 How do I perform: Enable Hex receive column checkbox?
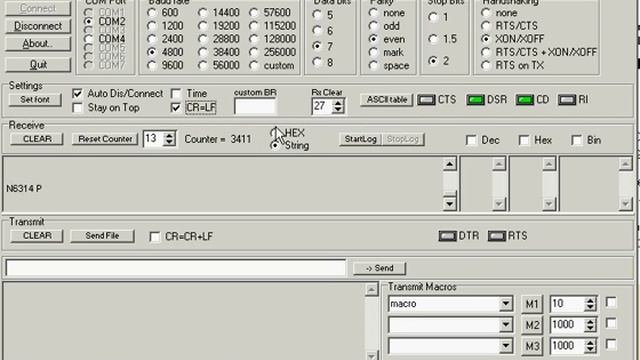click(x=524, y=140)
